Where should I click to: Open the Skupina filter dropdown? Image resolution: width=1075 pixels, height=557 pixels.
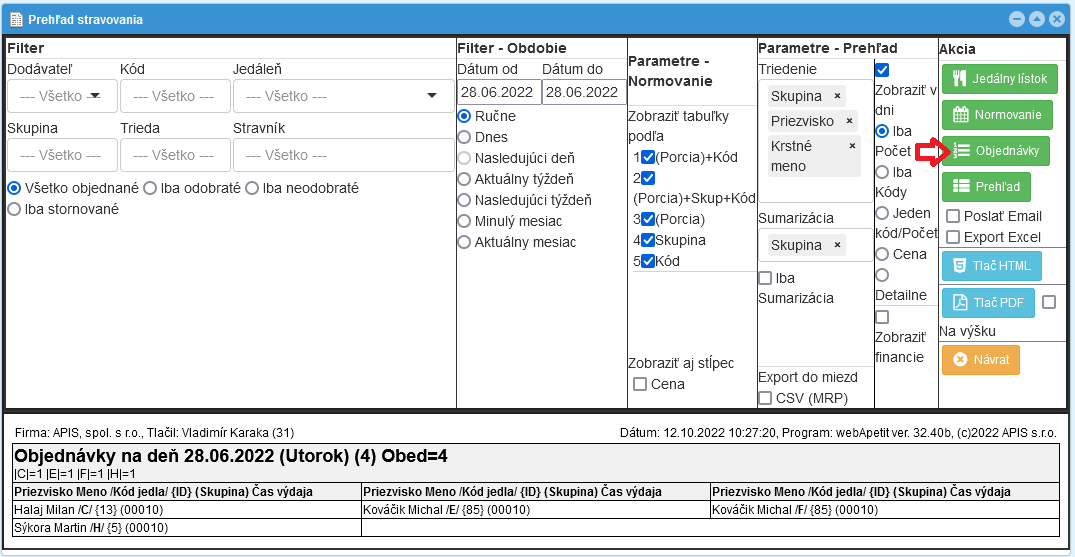pos(62,155)
